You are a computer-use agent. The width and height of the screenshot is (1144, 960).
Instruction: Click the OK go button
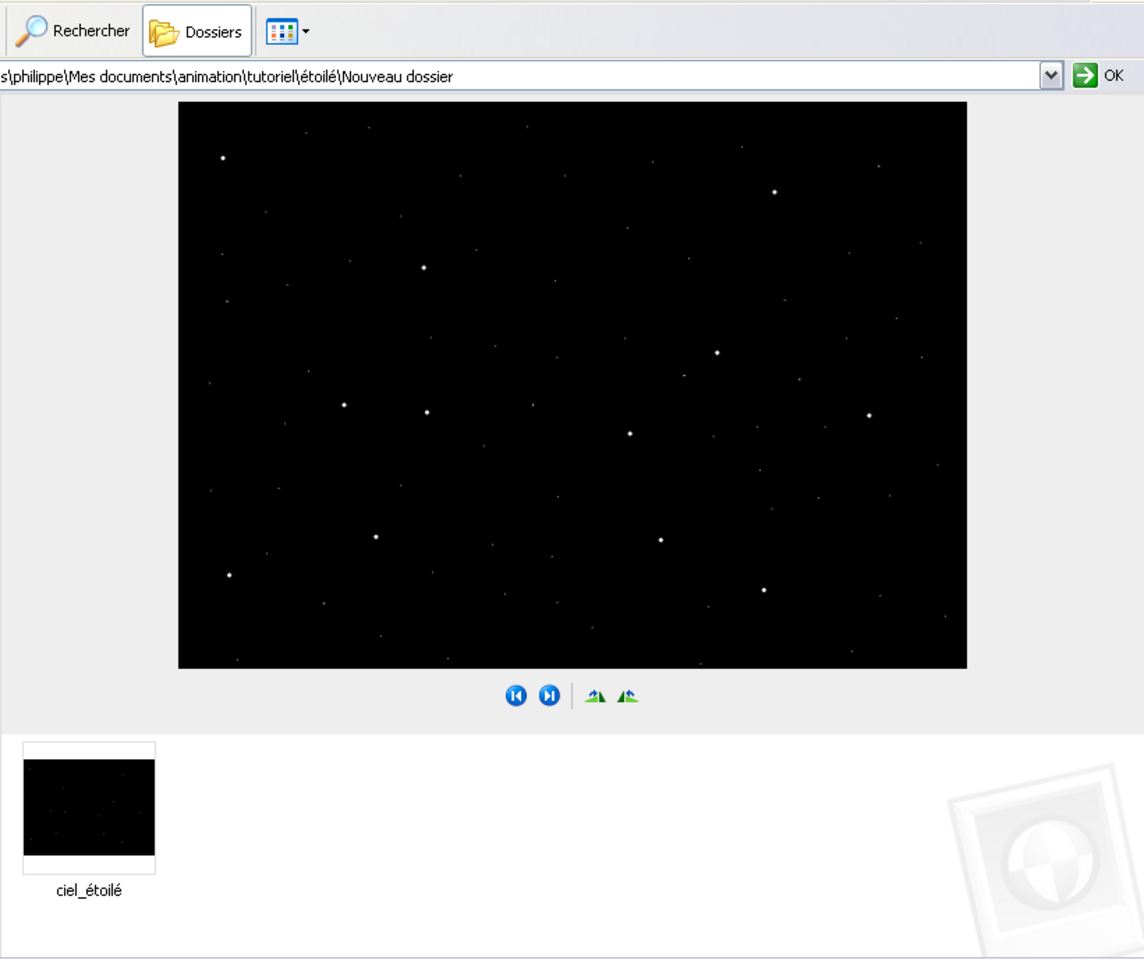[x=1099, y=76]
